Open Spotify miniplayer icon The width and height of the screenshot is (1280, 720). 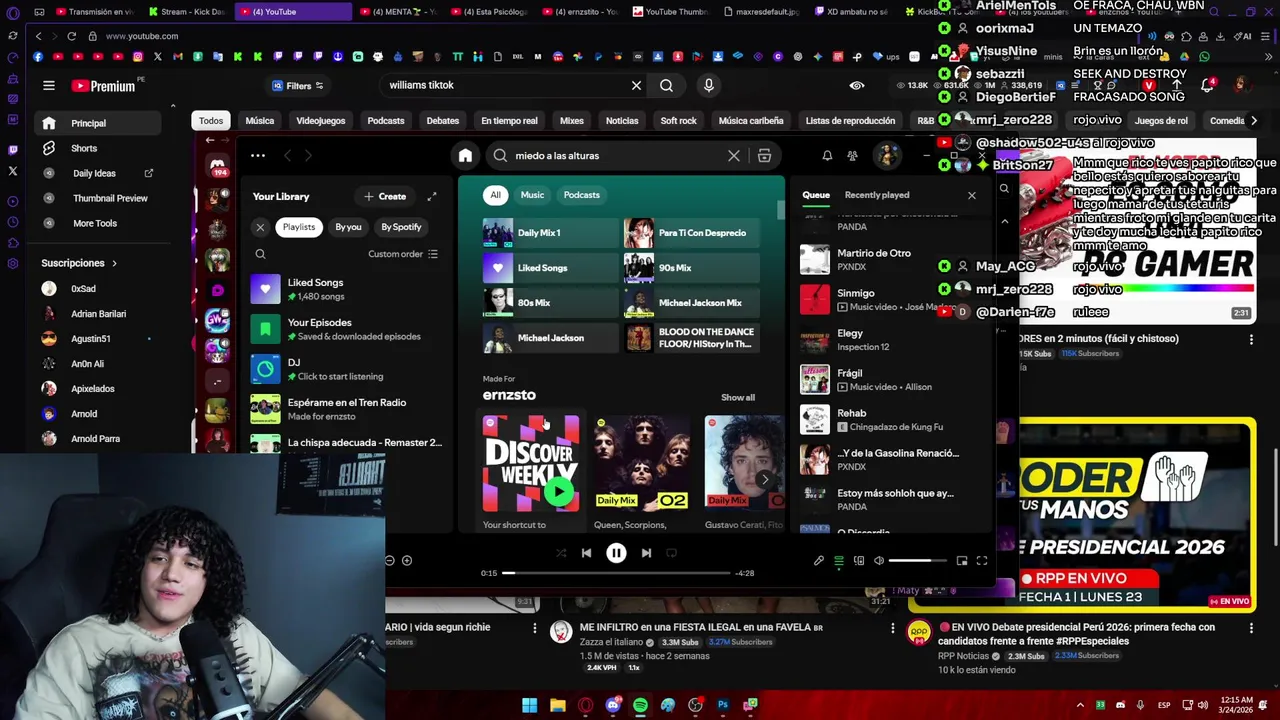tap(962, 561)
